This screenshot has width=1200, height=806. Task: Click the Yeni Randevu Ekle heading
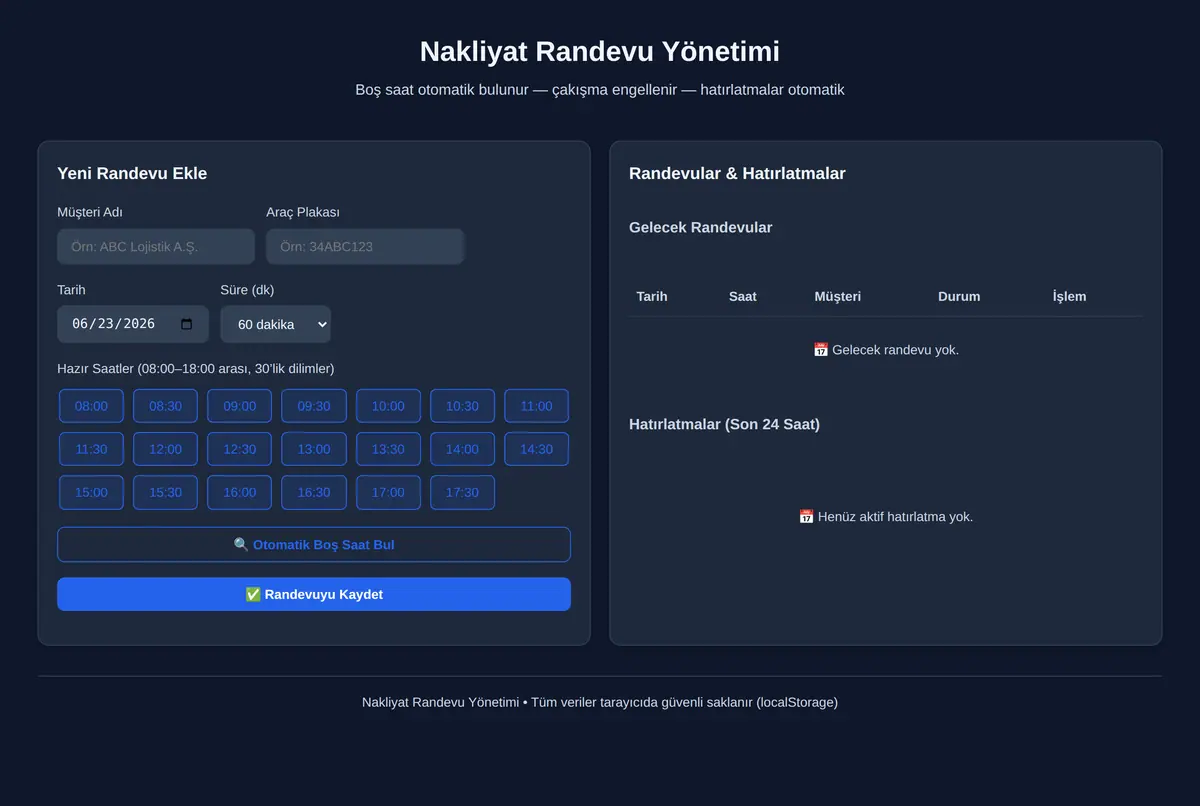pos(132,173)
